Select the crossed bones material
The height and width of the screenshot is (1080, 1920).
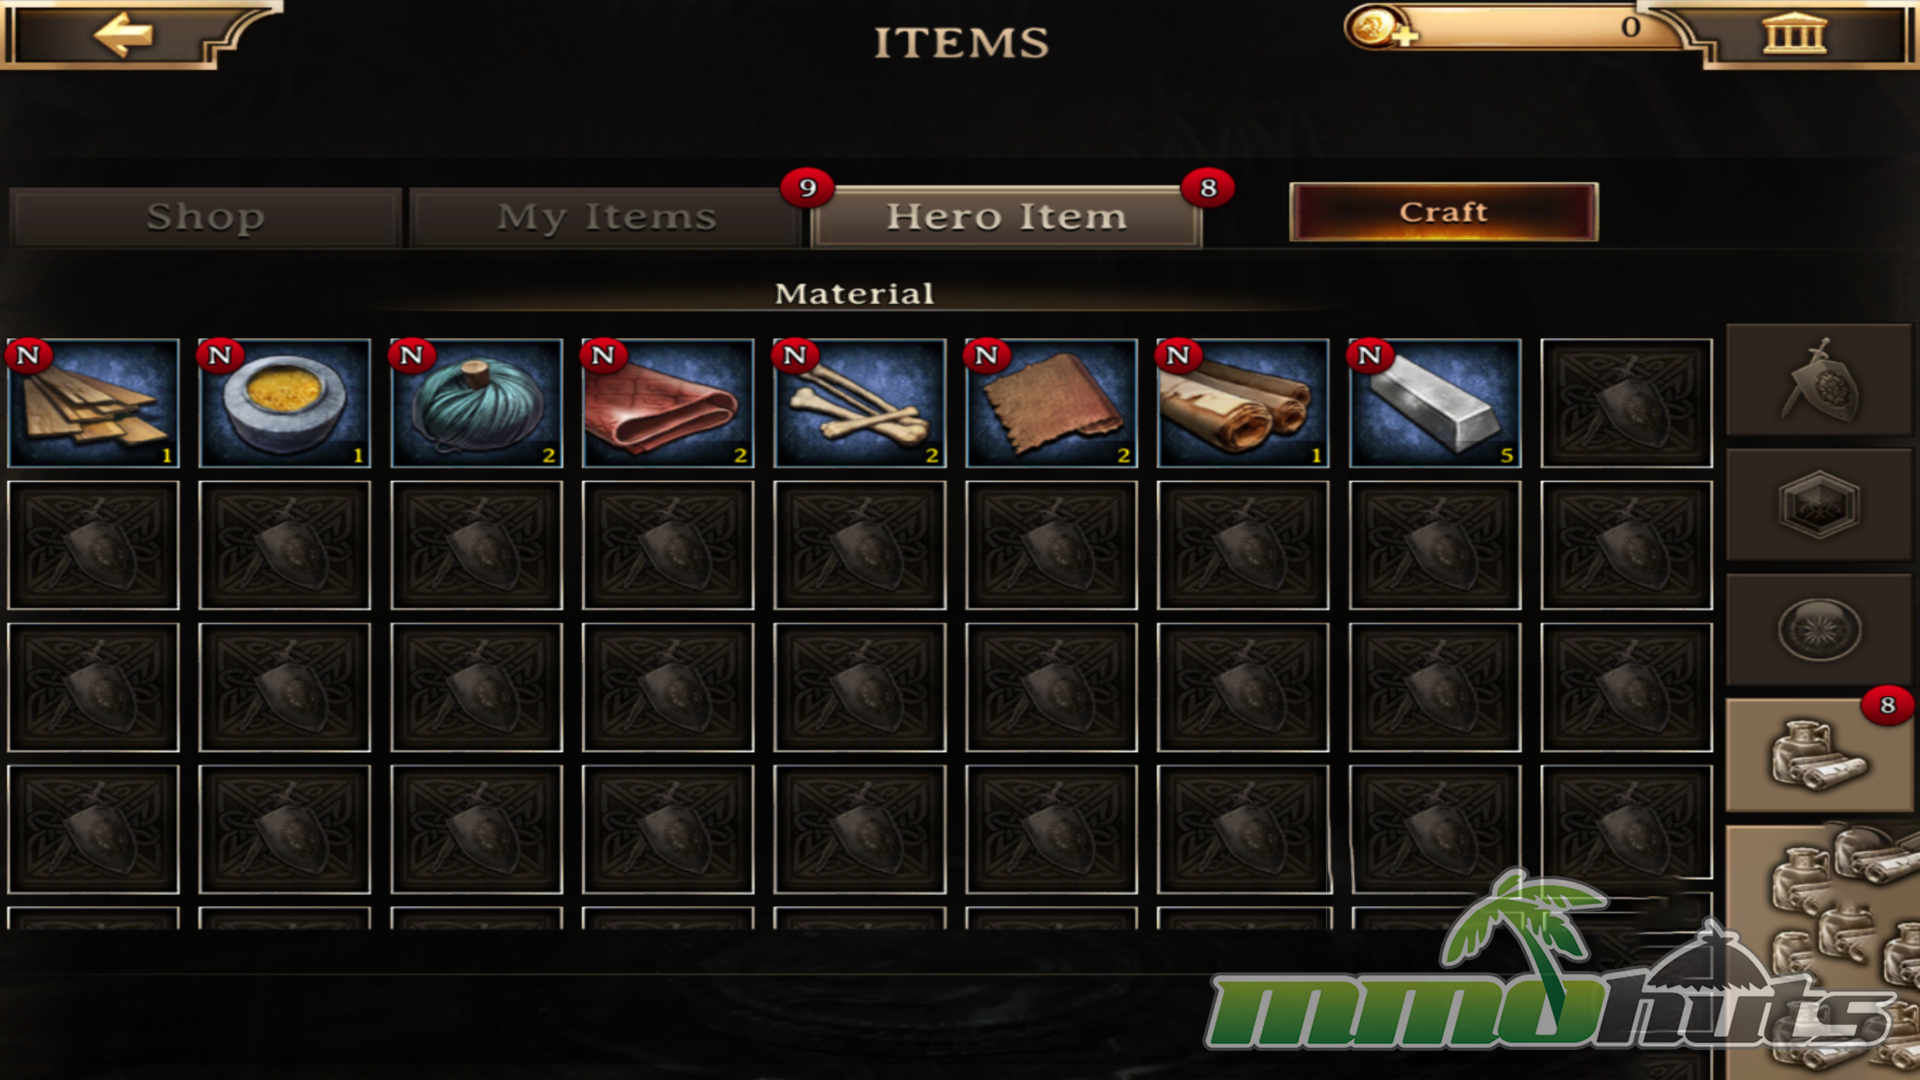point(860,403)
